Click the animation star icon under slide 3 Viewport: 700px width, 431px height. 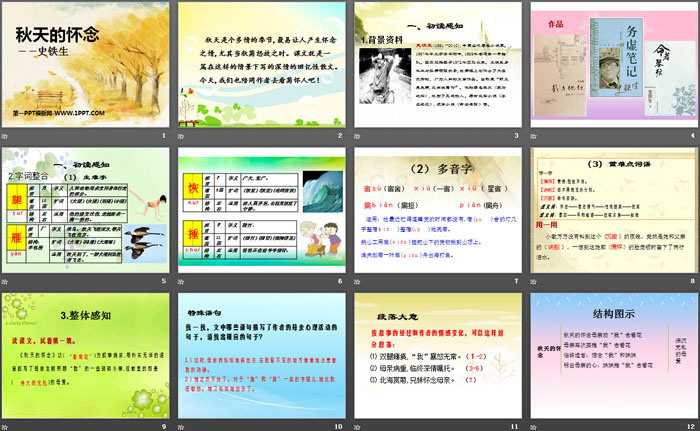357,136
